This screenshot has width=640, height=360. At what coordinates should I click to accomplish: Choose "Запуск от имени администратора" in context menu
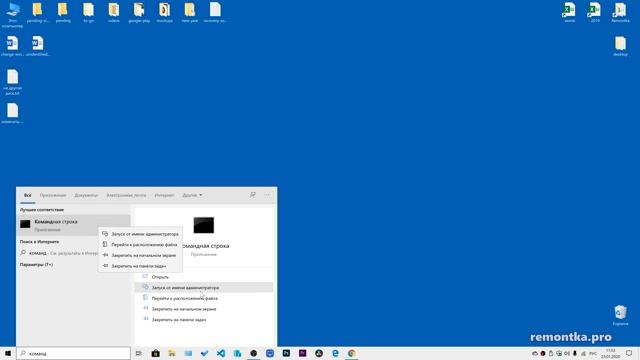140,234
